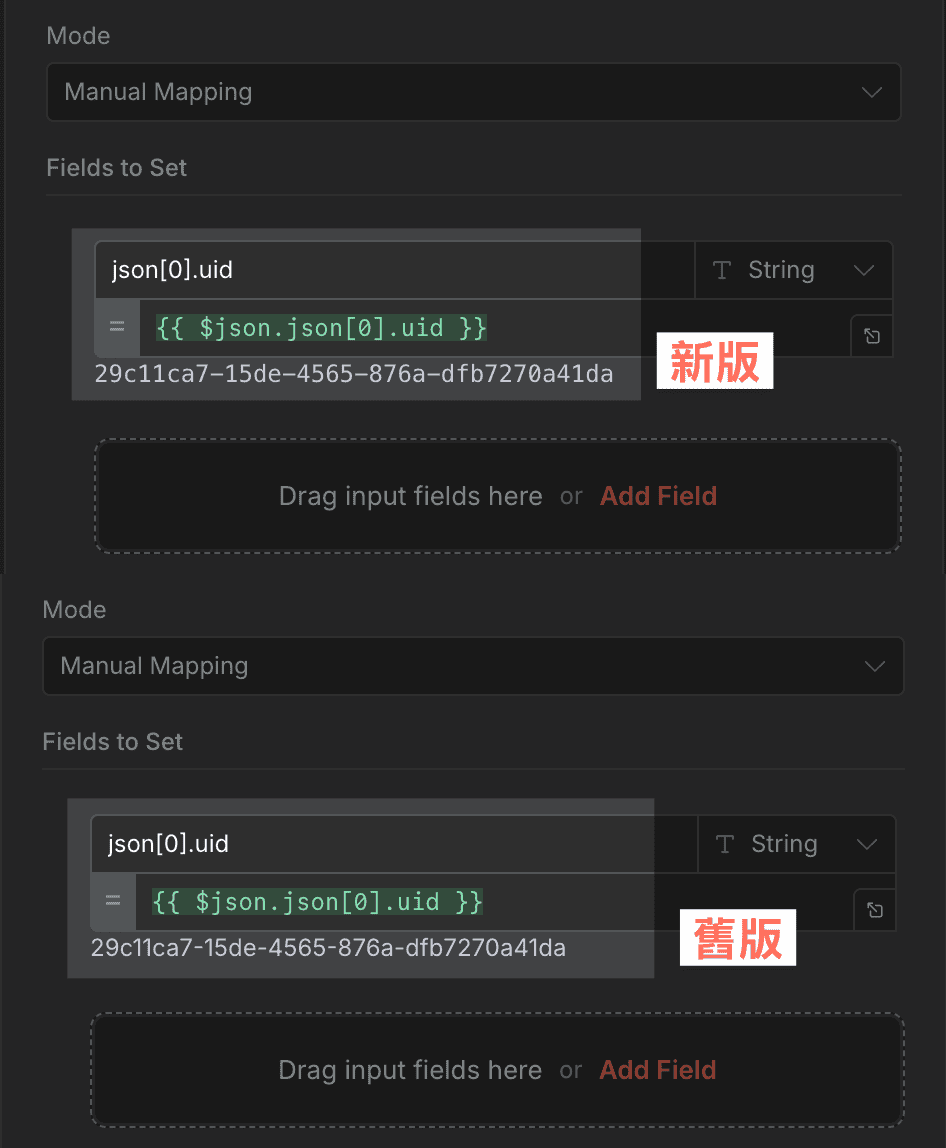
Task: Click the upper Drag input fields here zone
Action: tap(410, 495)
